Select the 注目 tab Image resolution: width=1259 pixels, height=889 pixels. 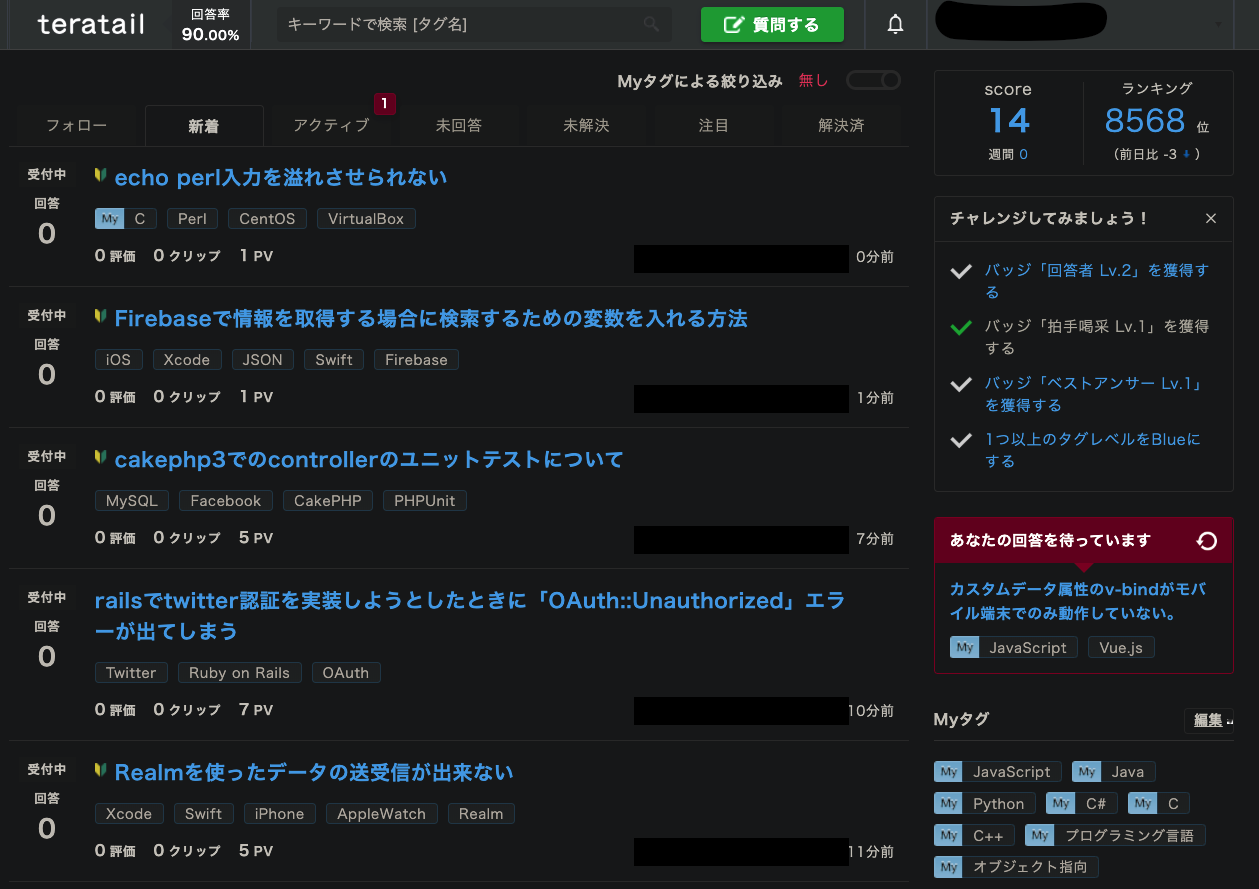tap(713, 126)
